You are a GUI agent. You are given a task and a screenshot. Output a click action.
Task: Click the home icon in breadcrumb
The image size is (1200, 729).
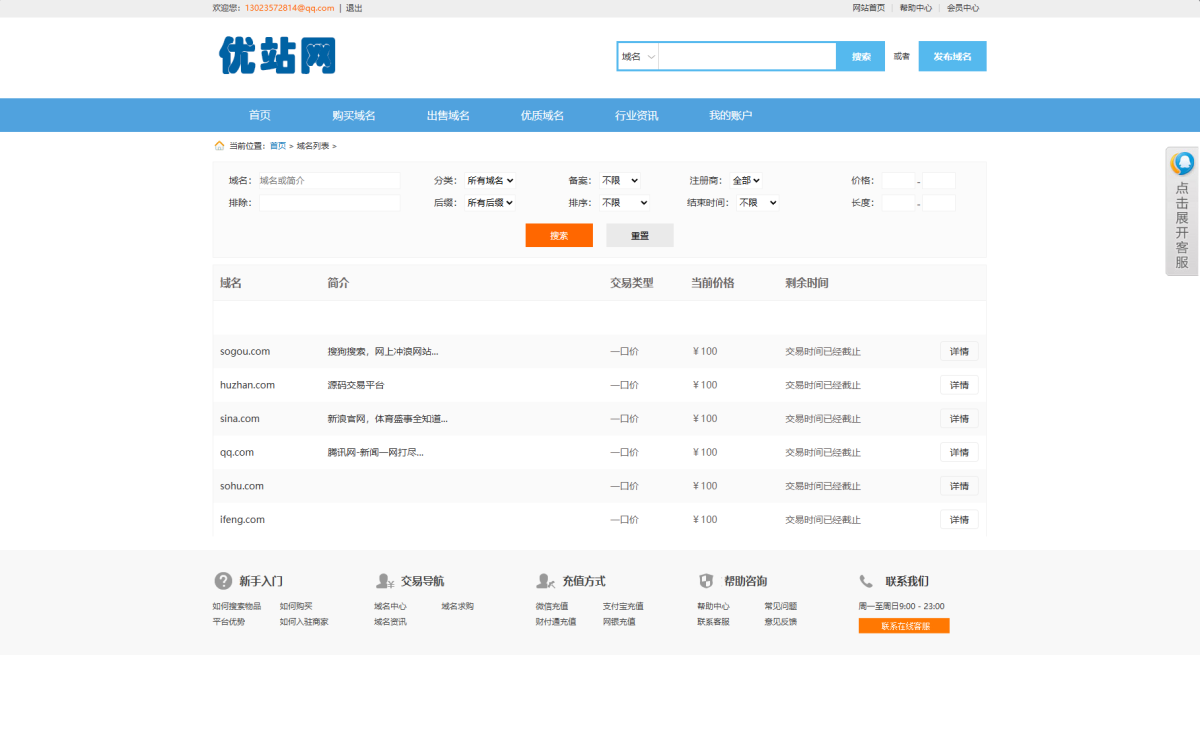219,145
